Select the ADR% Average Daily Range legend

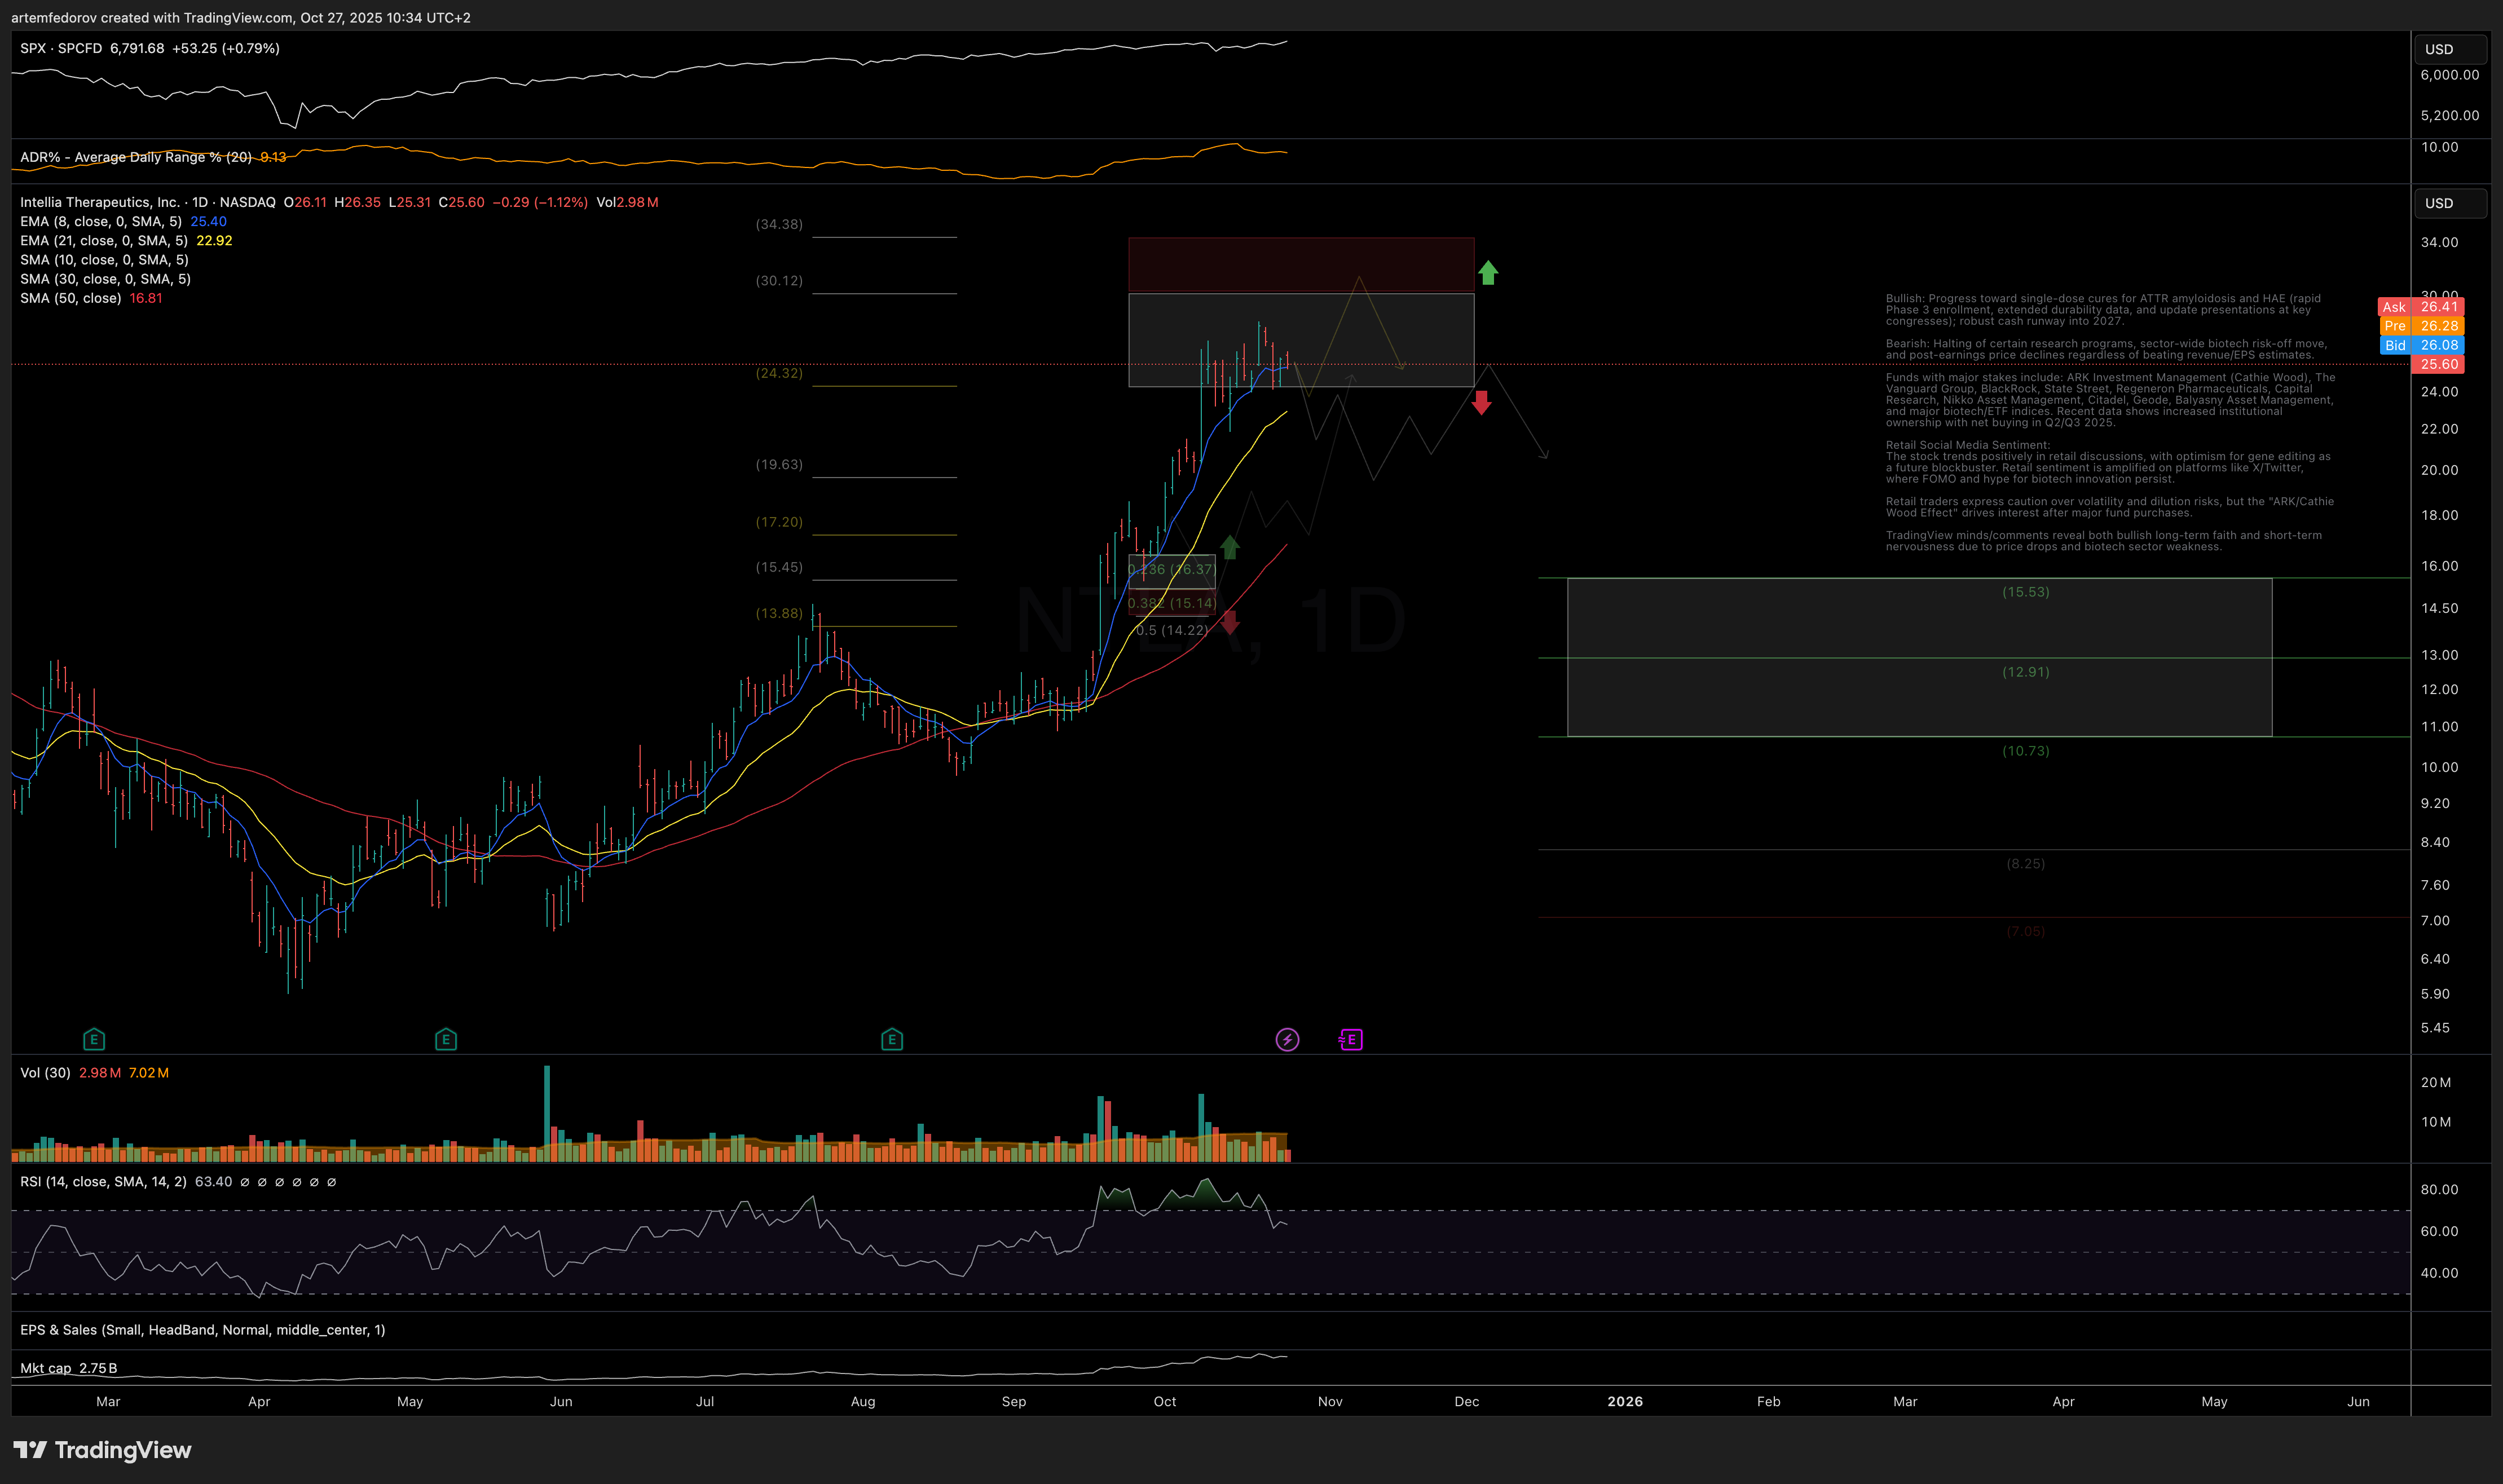[136, 157]
